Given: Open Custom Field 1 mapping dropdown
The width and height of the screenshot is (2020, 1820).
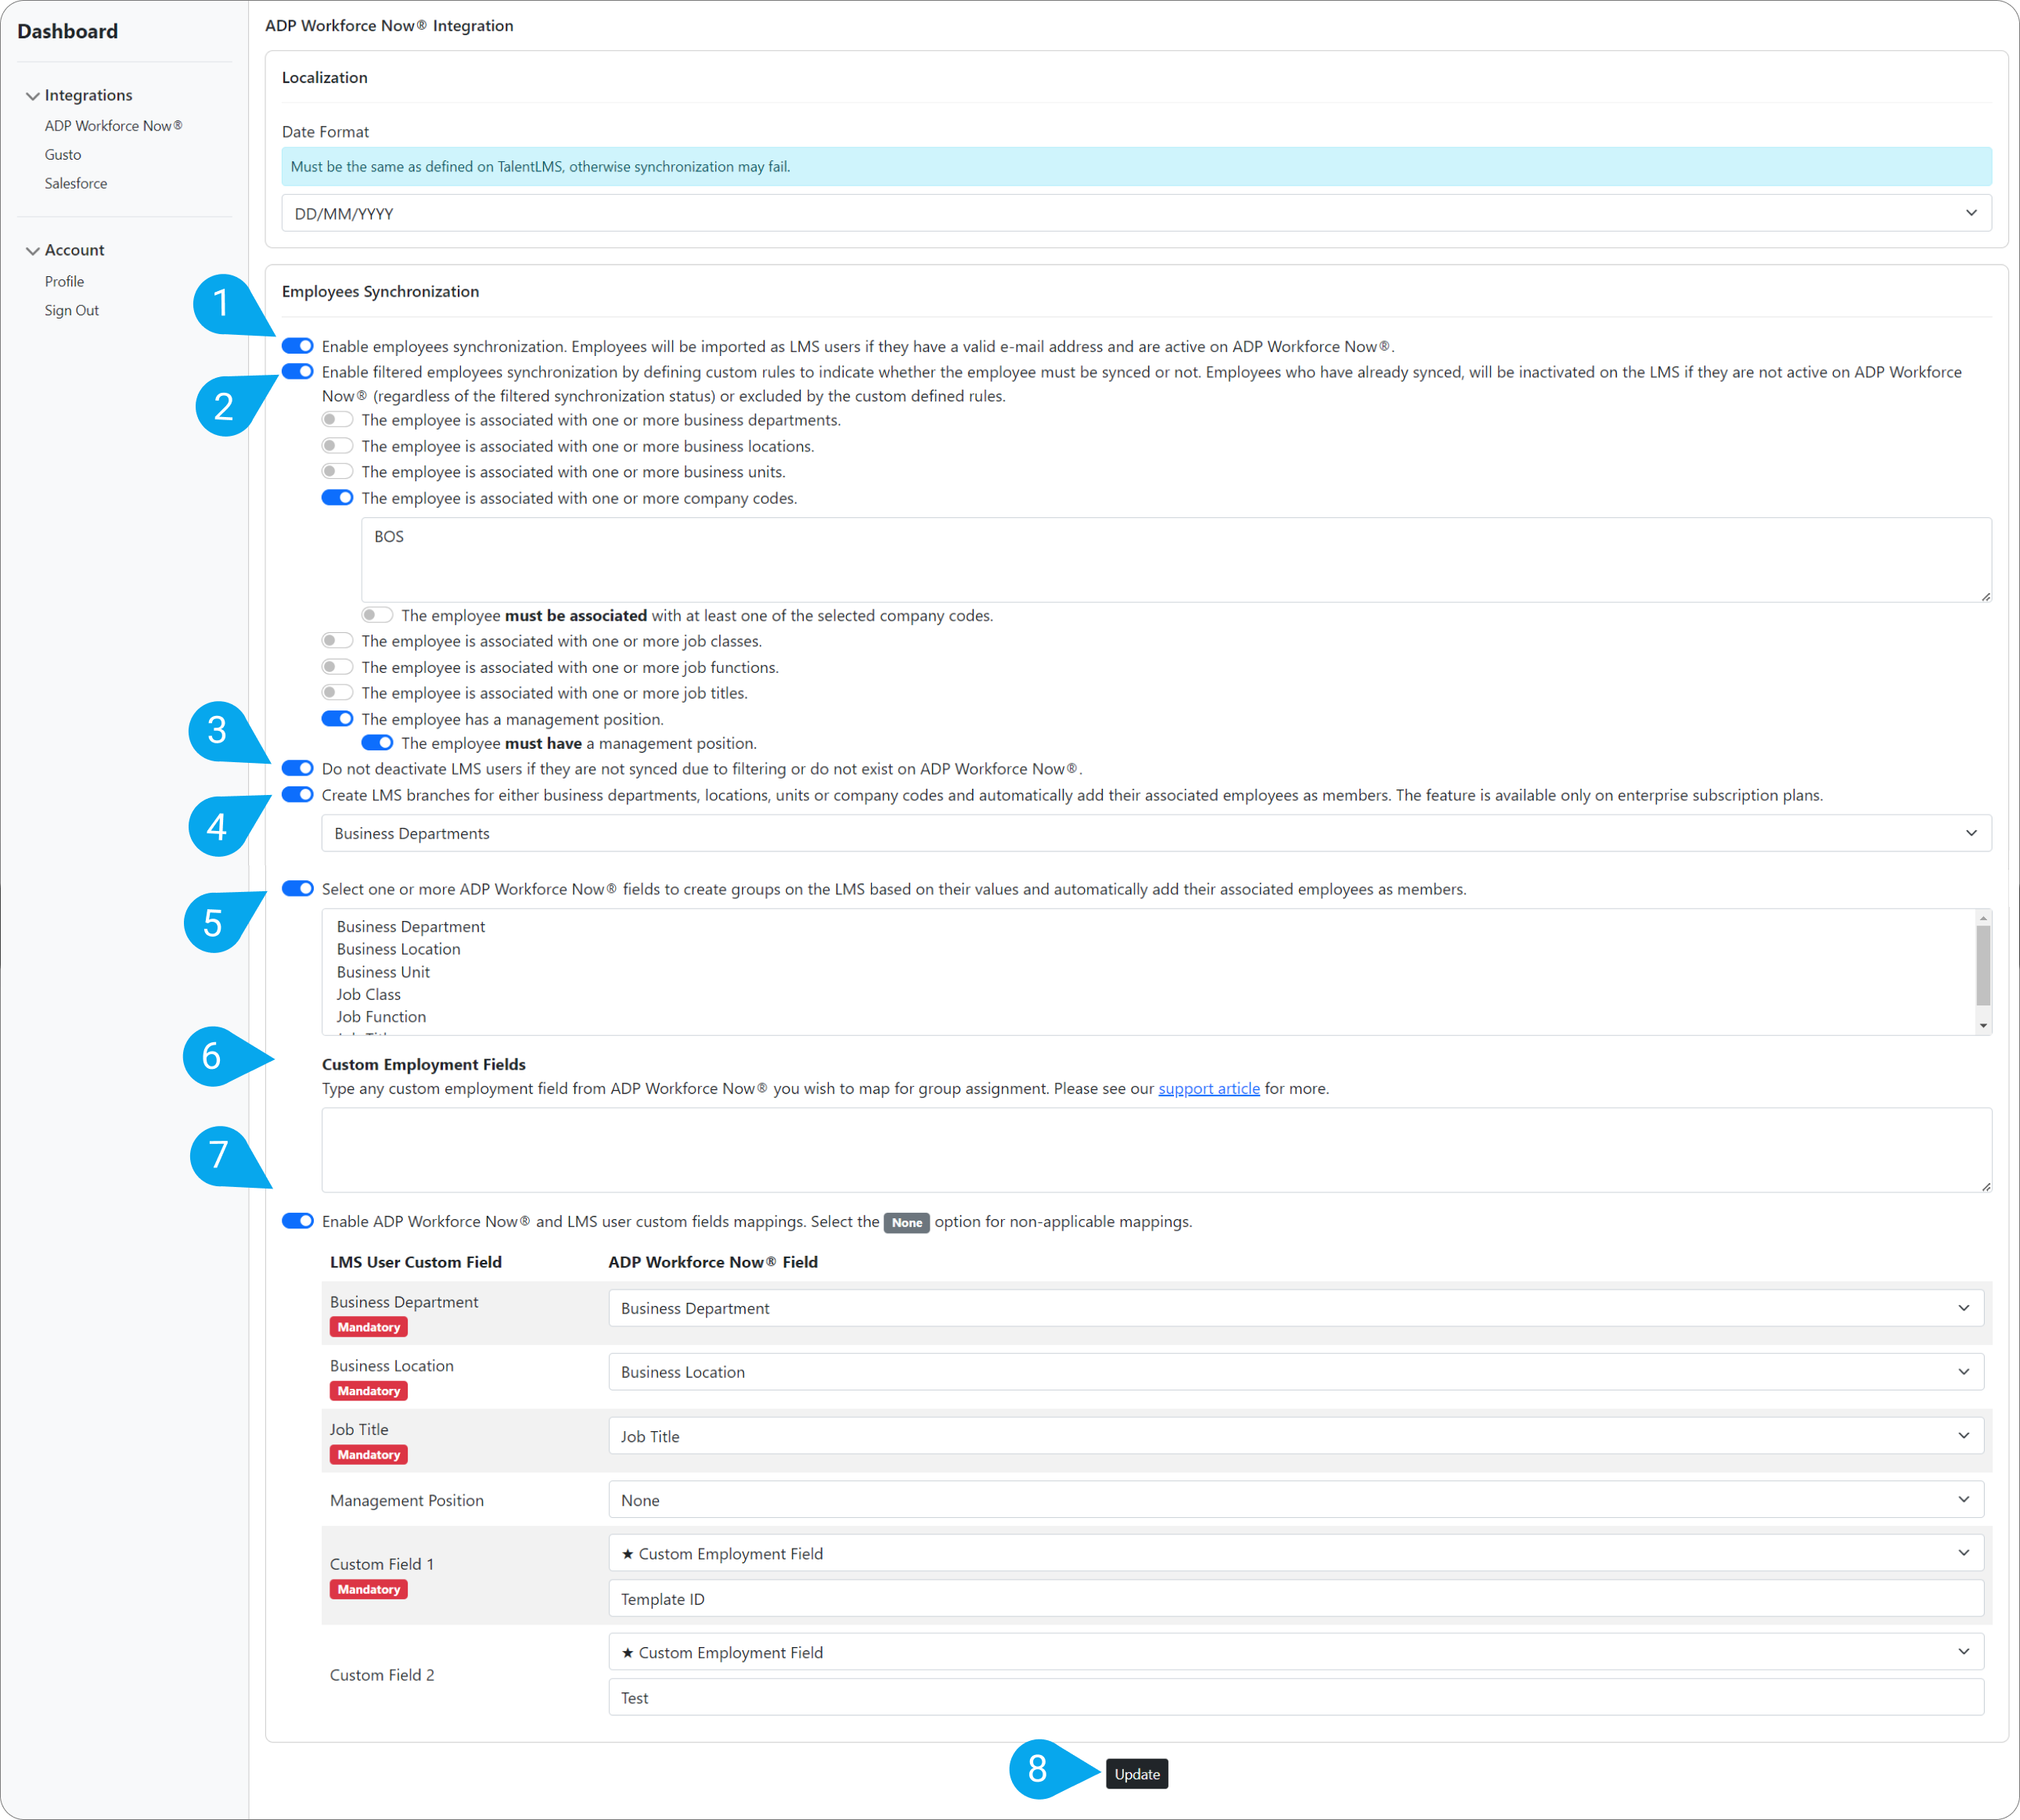Looking at the screenshot, I should [x=1296, y=1553].
